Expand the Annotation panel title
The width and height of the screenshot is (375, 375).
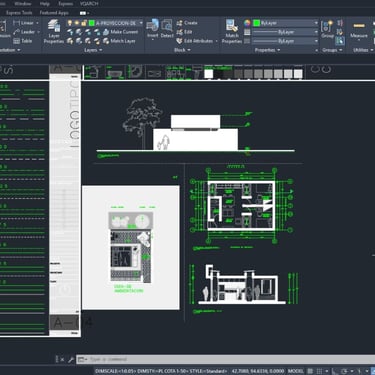pyautogui.click(x=10, y=50)
